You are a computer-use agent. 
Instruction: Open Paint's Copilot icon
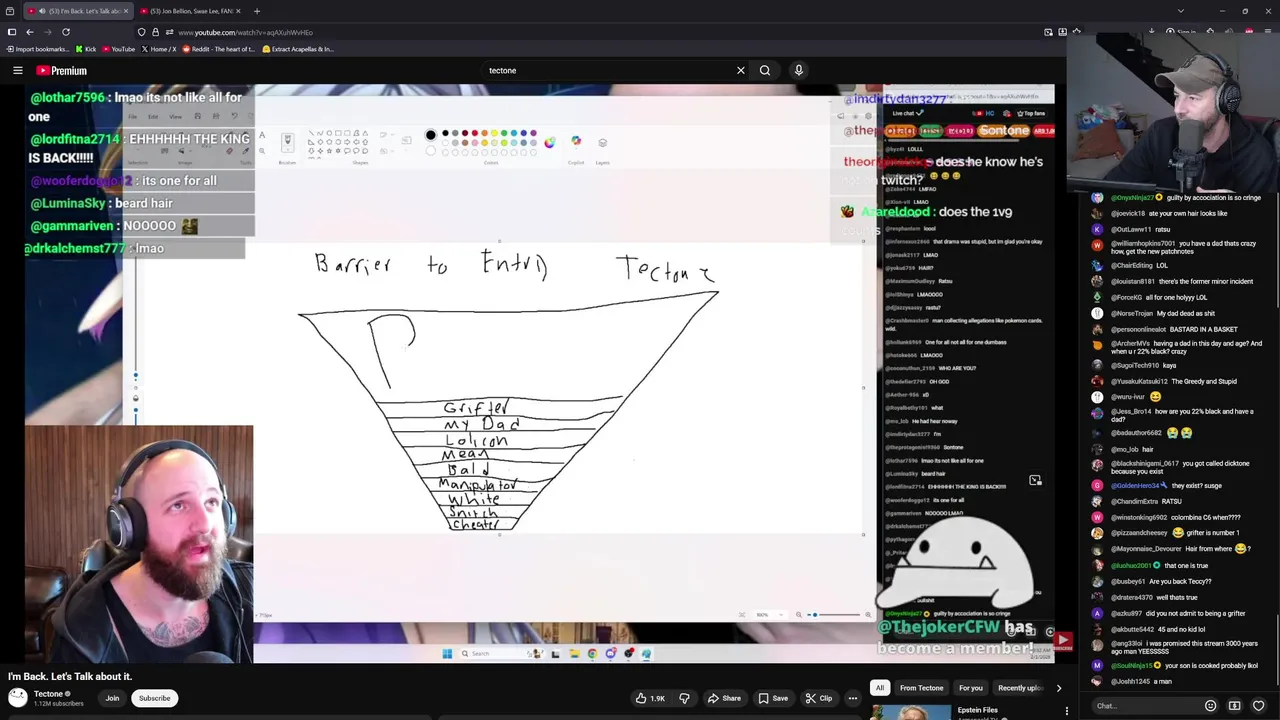click(576, 142)
